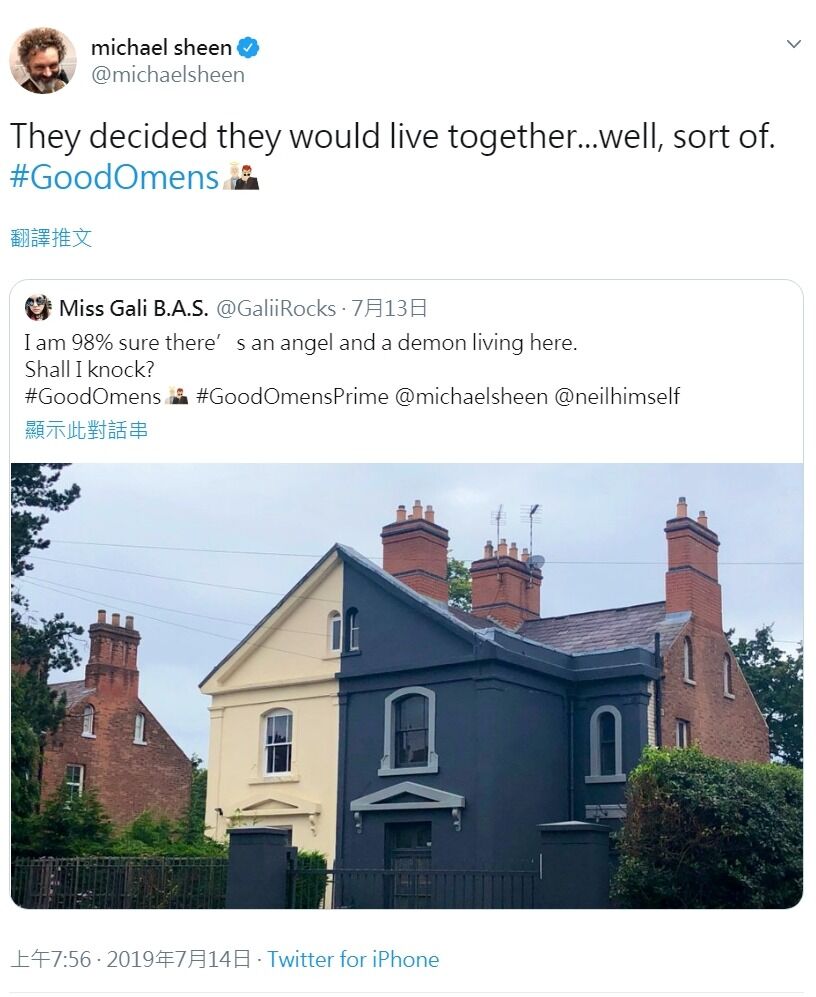Open #GoodOmens hashtag in quoted tweet
Viewport: 816px width, 997px height.
click(93, 396)
